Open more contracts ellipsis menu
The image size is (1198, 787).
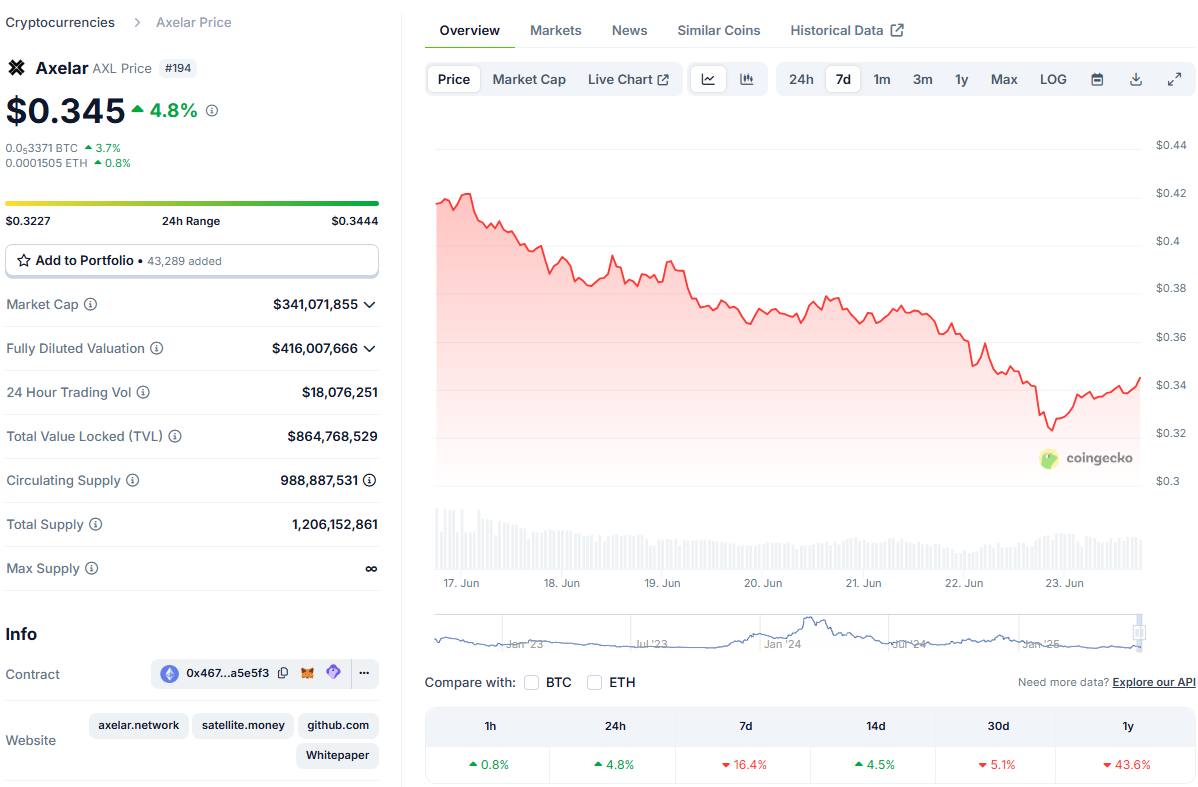coord(364,673)
